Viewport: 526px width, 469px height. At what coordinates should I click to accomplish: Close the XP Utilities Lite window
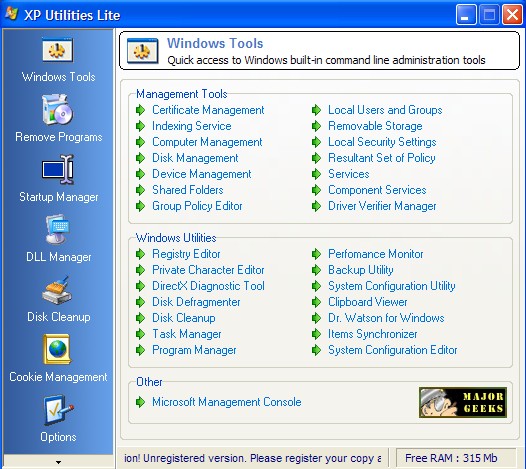[512, 15]
